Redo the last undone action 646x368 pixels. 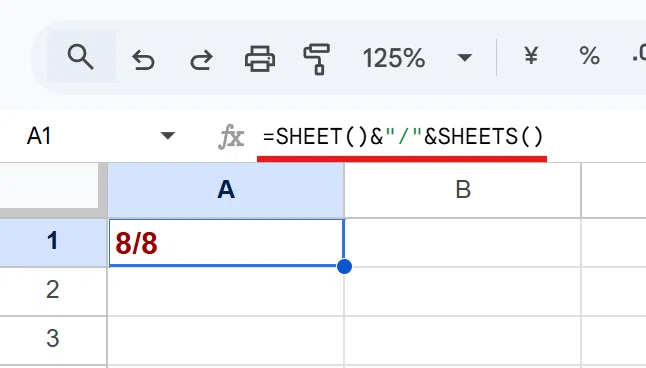pyautogui.click(x=201, y=60)
